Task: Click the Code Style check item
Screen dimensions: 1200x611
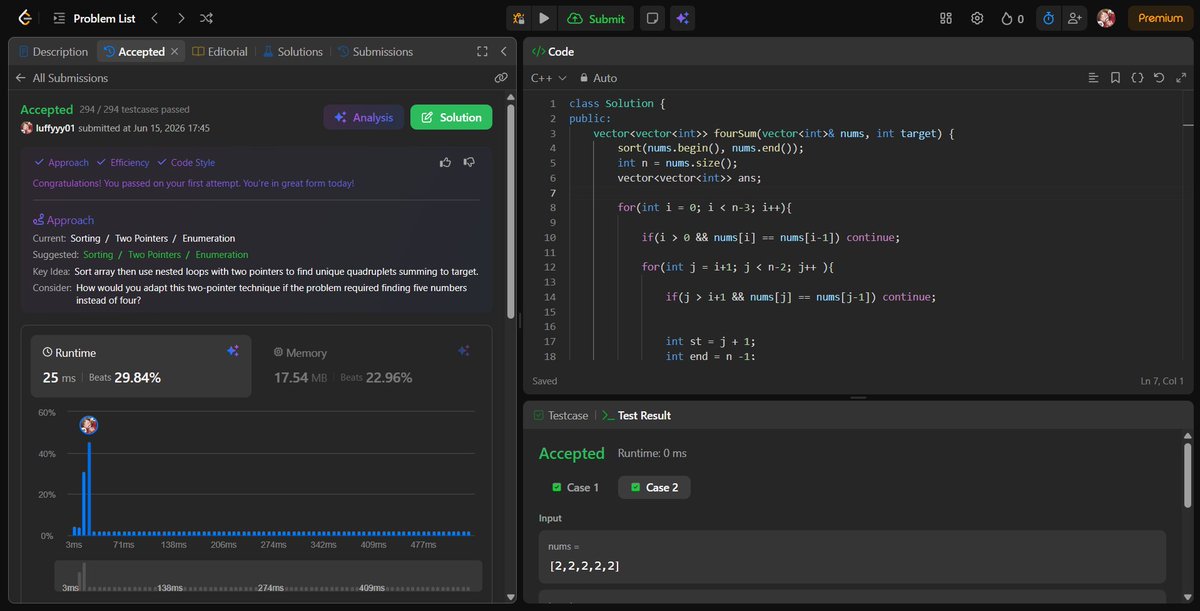Action: point(186,162)
